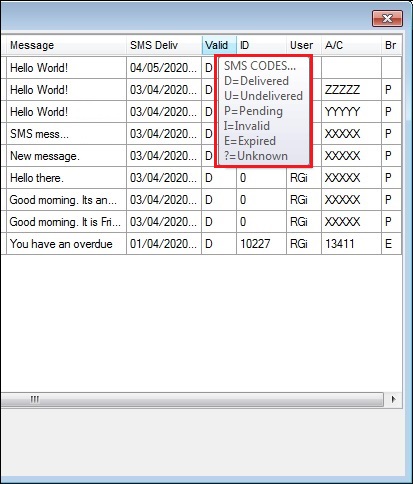
Task: Click the horizontal scrollbar thumb
Action: (192, 399)
